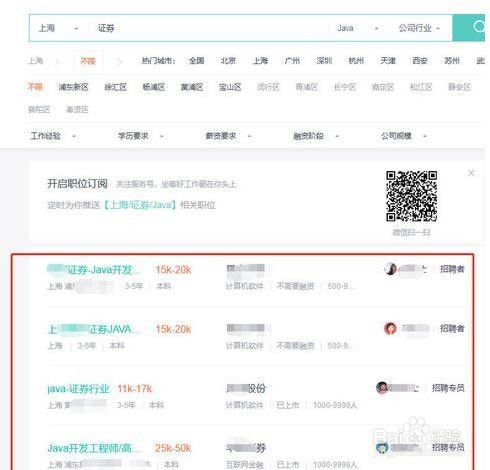Expand the 学历要求 filter
Viewport: 490px width, 470px height.
[x=141, y=136]
